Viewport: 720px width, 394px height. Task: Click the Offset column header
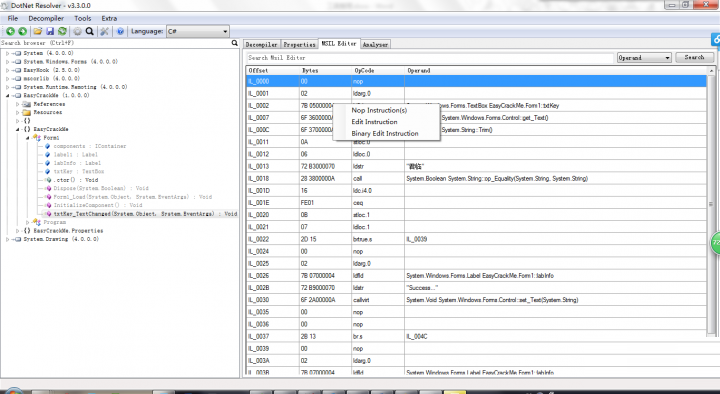click(x=273, y=70)
